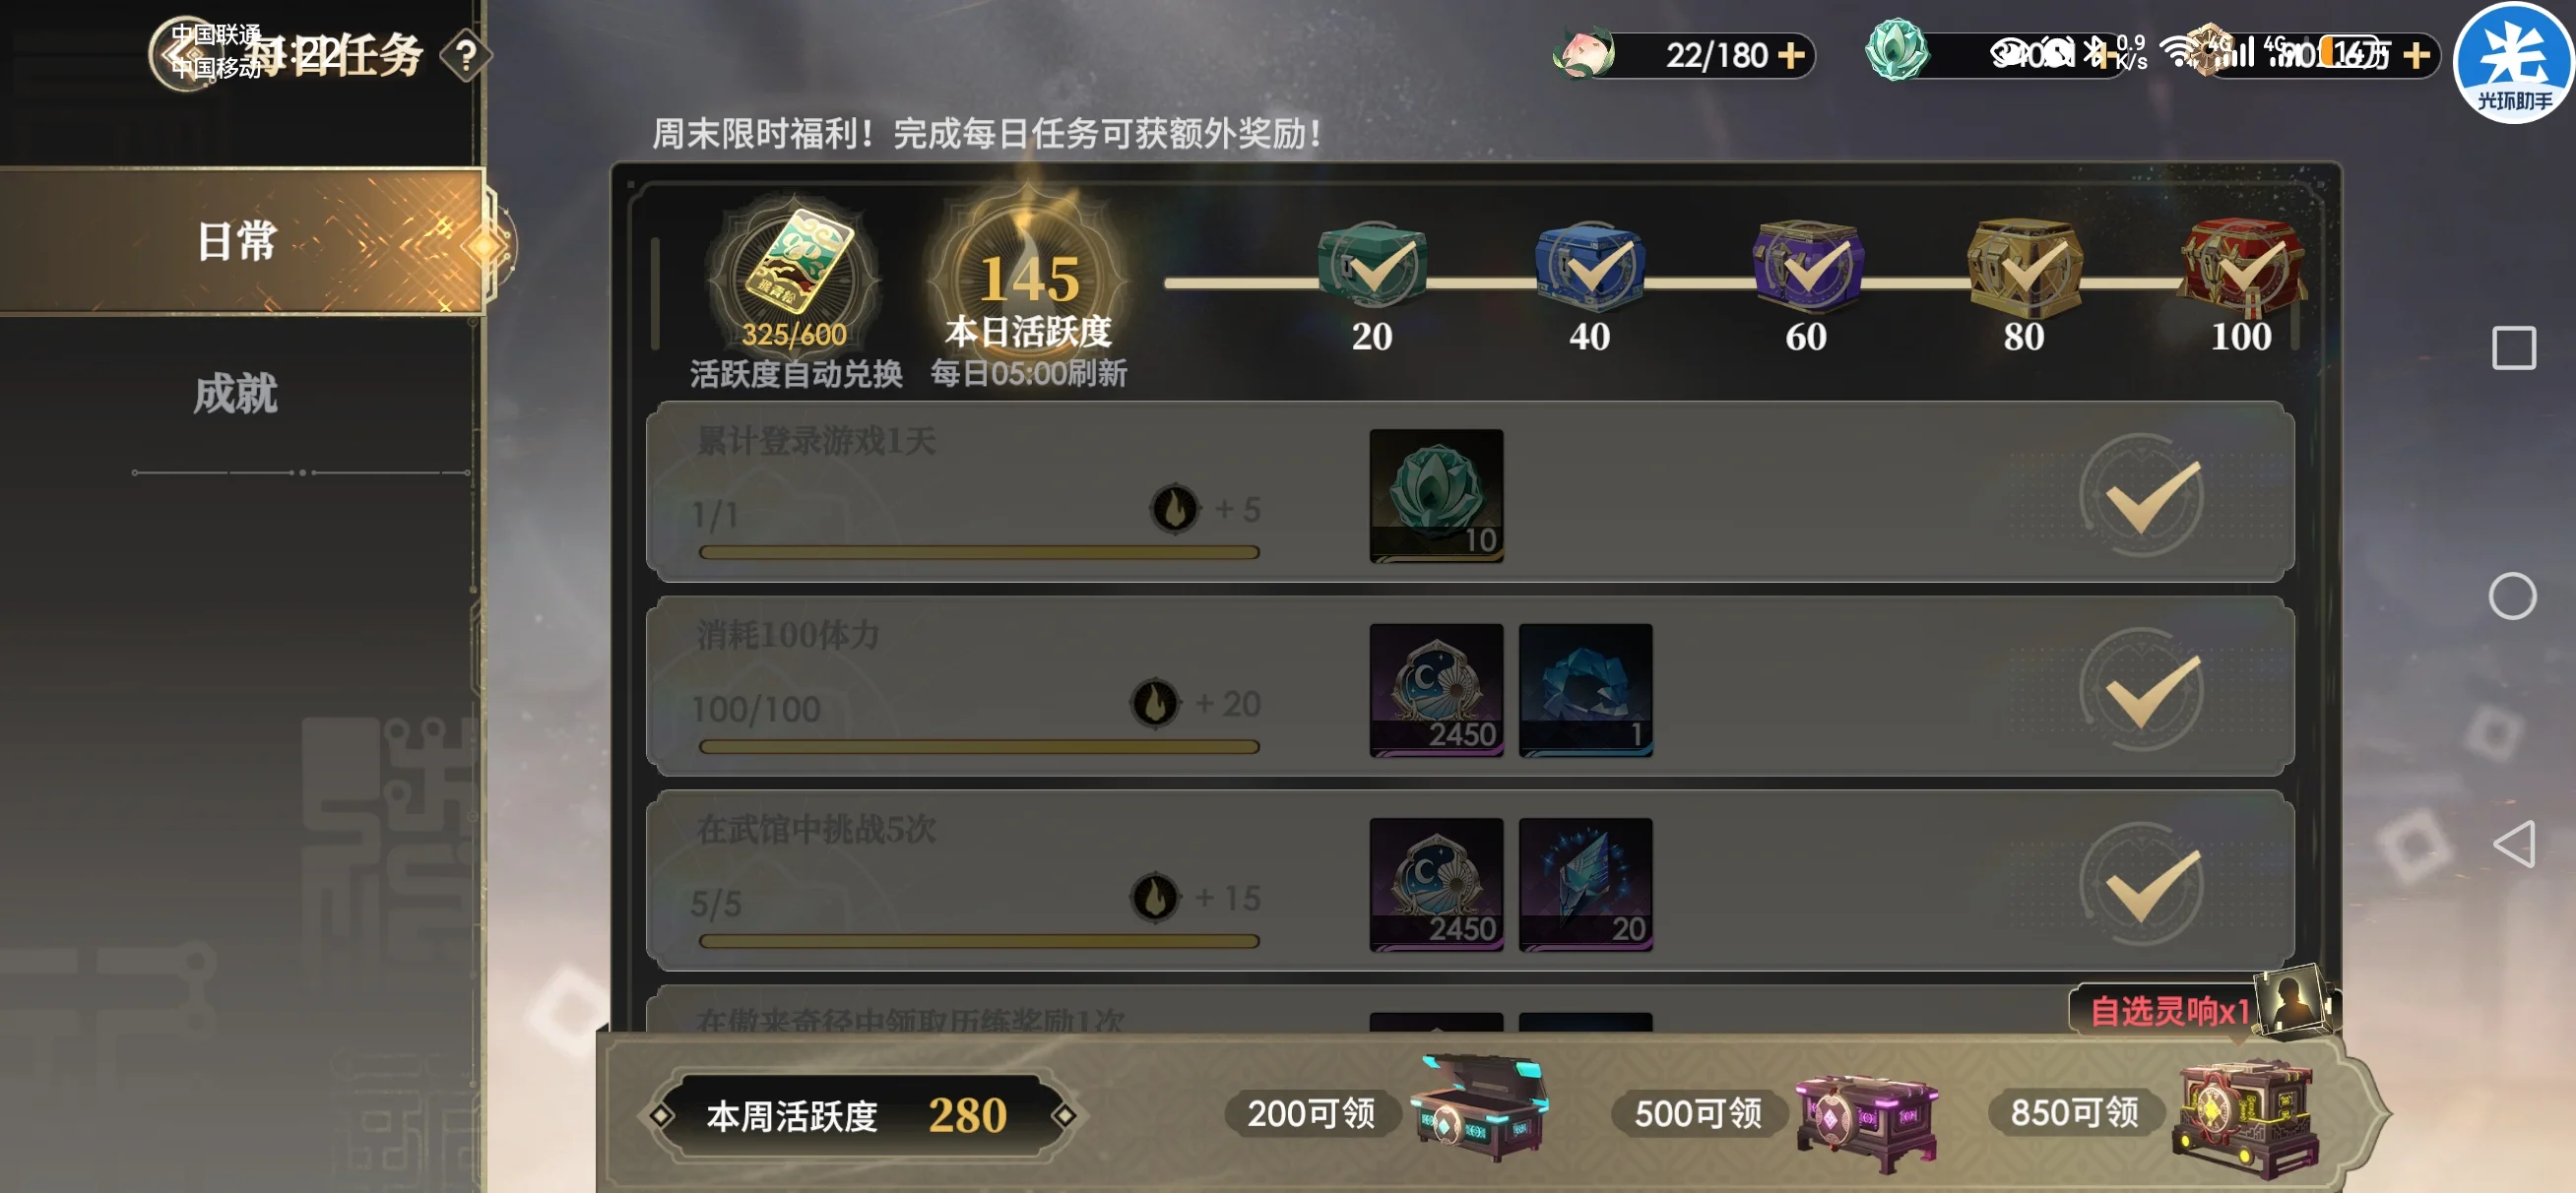Open the 200 weekly activity reward chest
The width and height of the screenshot is (2576, 1193).
[1480, 1108]
